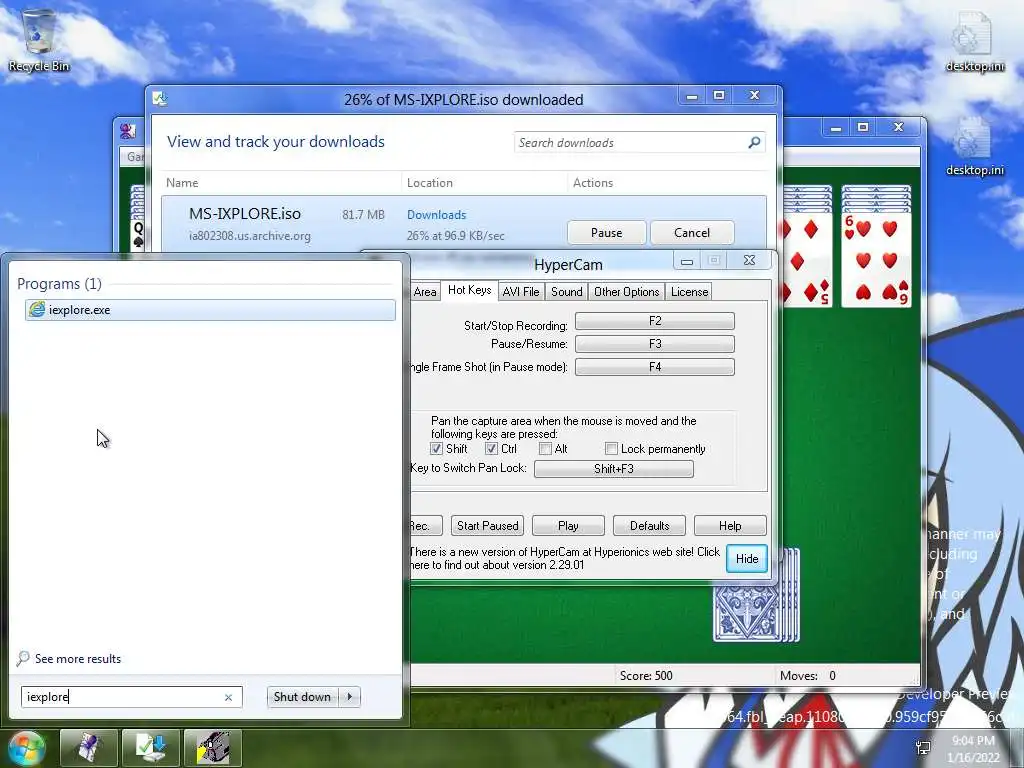
Task: Click the Moves: 0 status text
Action: pos(808,676)
